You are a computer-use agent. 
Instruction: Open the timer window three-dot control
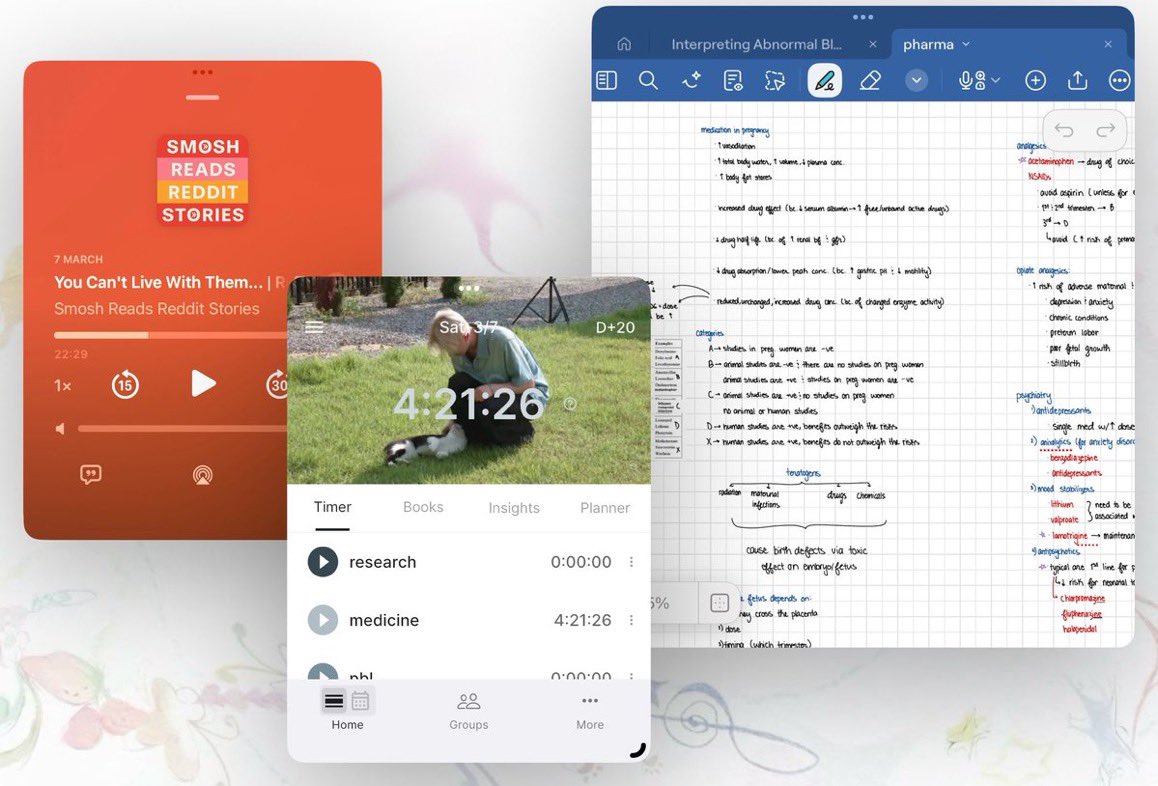pyautogui.click(x=469, y=288)
